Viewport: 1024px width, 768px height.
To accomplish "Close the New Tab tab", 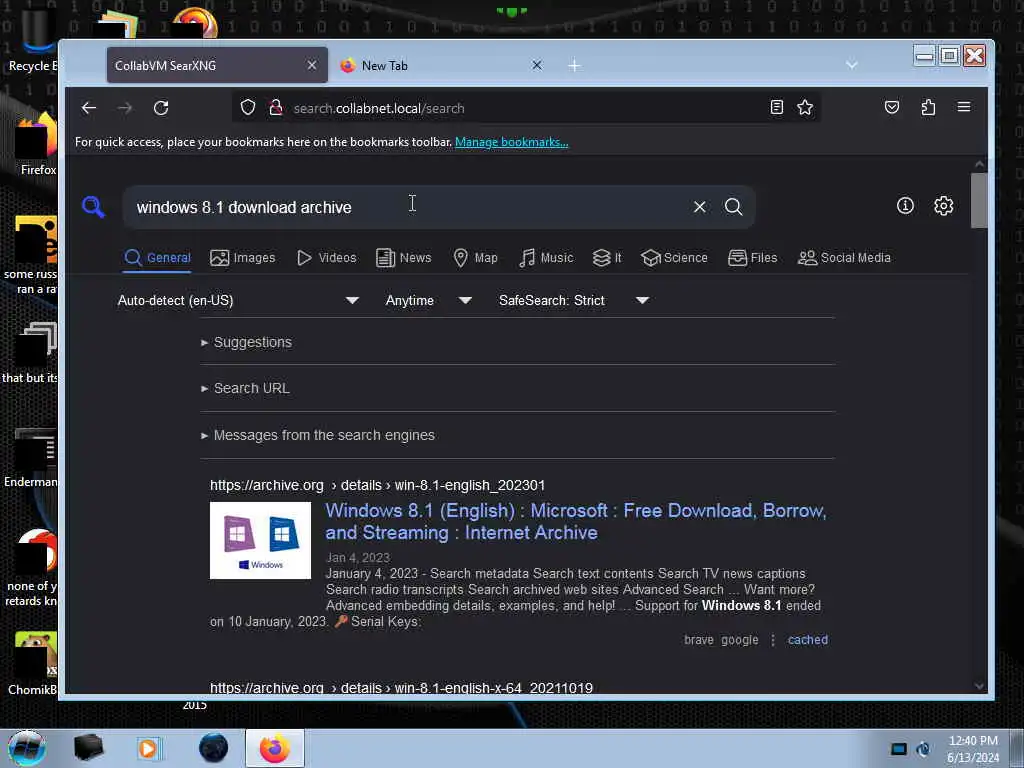I will (537, 65).
